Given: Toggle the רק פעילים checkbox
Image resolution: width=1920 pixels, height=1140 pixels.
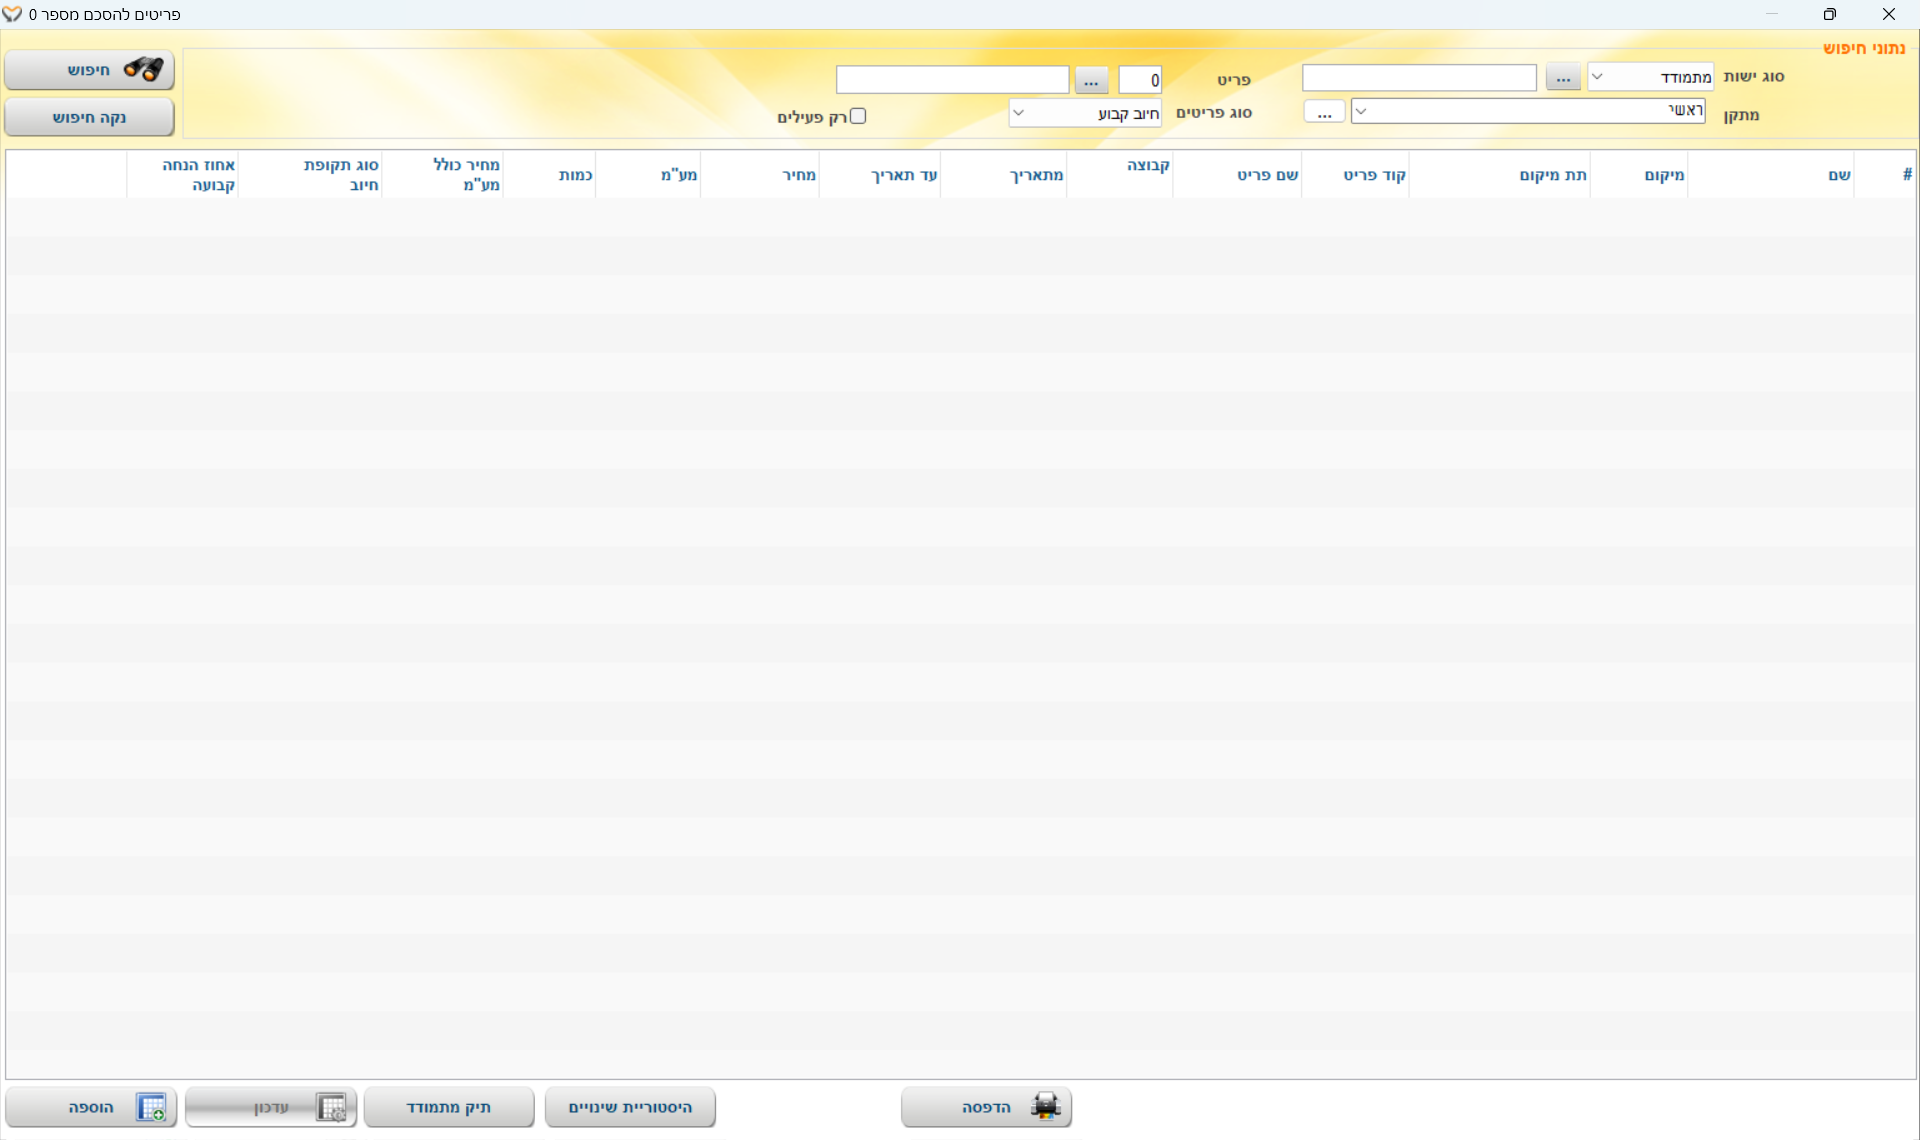Looking at the screenshot, I should pos(858,116).
